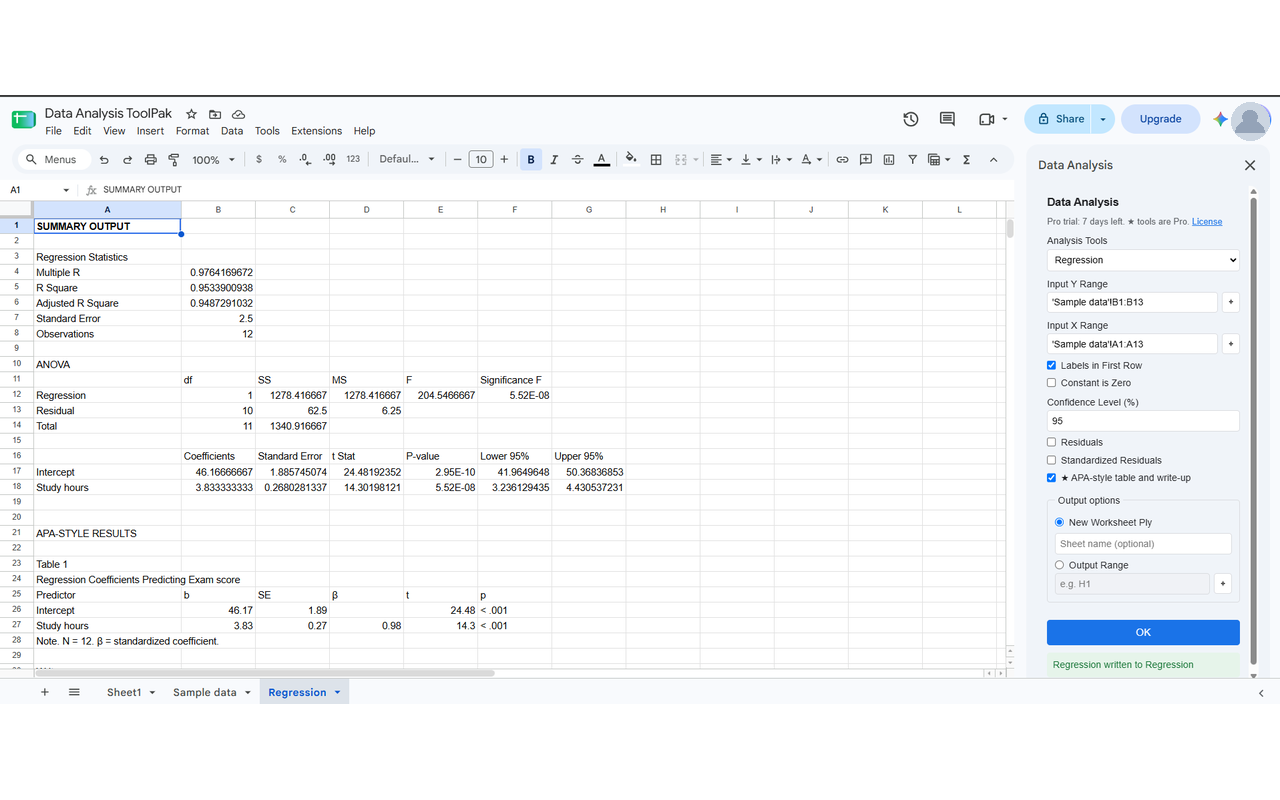This screenshot has height=800, width=1280.
Task: Open the comments panel in the header
Action: click(947, 119)
